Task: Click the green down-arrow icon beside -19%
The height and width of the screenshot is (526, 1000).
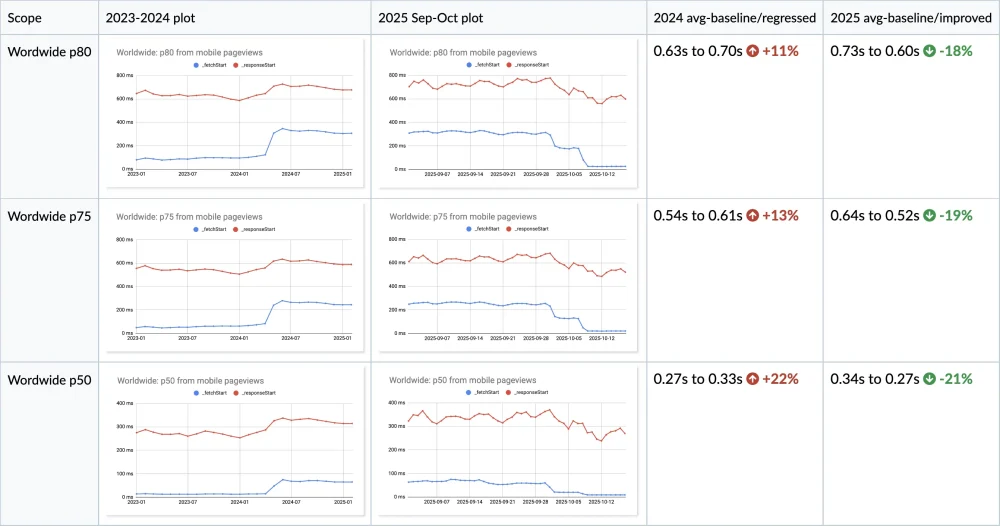Action: 929,215
